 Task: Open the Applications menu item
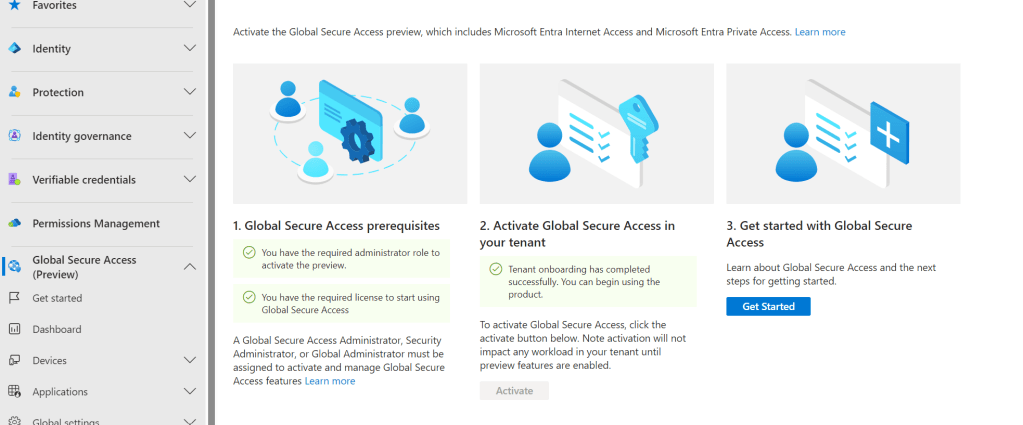tap(60, 391)
